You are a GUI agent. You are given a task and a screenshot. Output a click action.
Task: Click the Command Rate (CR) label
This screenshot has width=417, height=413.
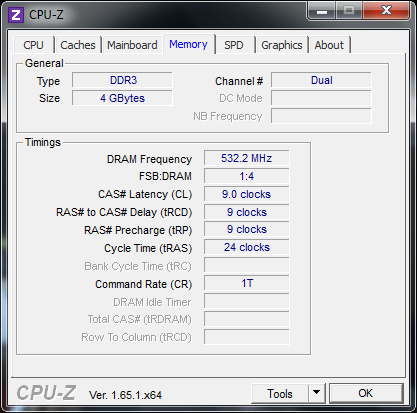coord(144,284)
